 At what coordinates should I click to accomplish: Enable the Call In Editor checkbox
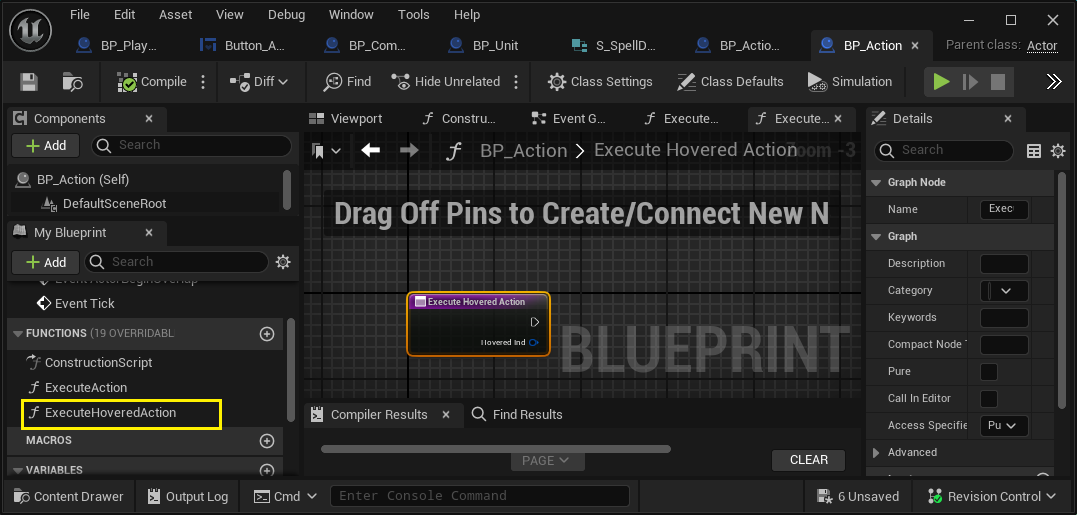coord(989,398)
